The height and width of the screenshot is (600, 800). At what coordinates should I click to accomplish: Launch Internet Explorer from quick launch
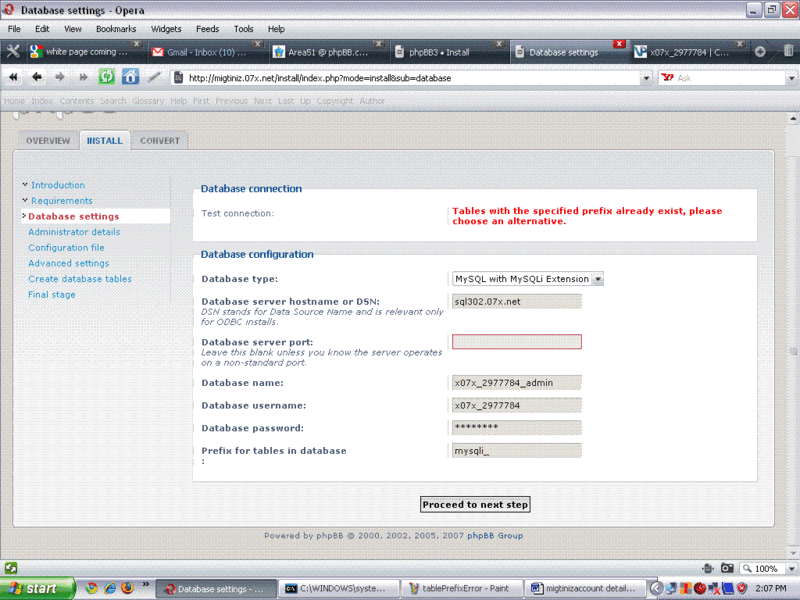pyautogui.click(x=110, y=588)
